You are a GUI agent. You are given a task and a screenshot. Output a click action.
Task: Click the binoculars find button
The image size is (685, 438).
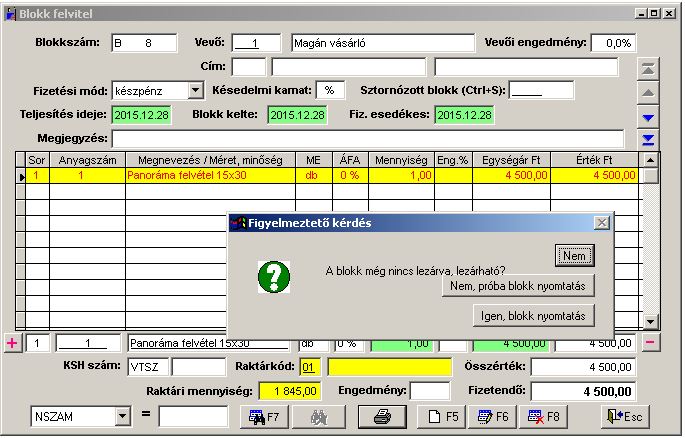coord(319,417)
